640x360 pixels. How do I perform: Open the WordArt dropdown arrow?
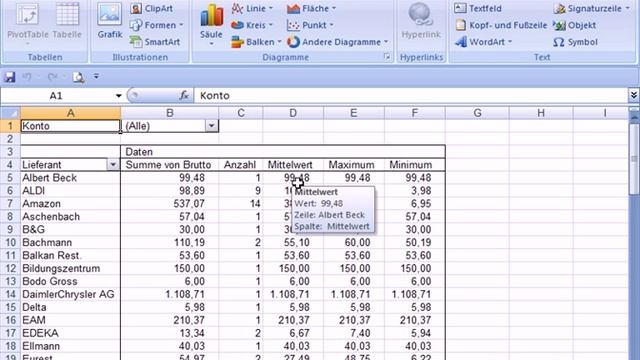pos(510,42)
